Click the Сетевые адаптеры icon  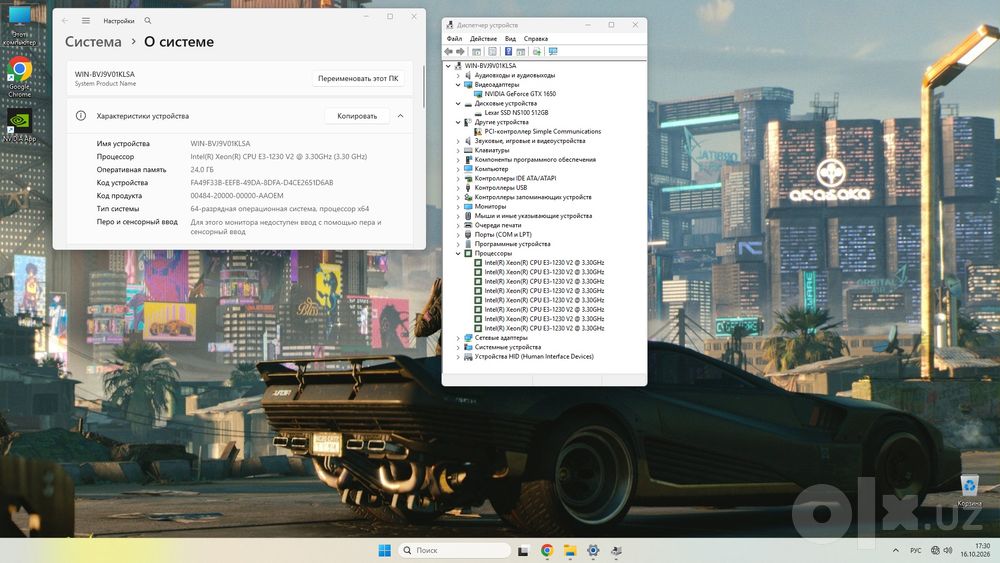(468, 337)
